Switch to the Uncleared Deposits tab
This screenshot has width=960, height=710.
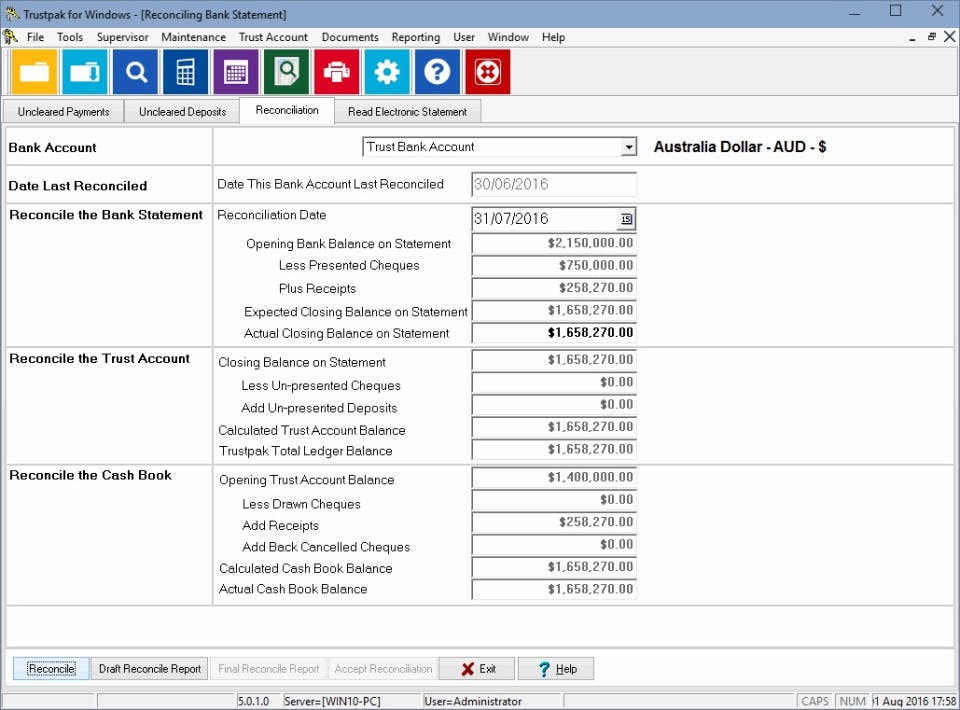[x=182, y=112]
